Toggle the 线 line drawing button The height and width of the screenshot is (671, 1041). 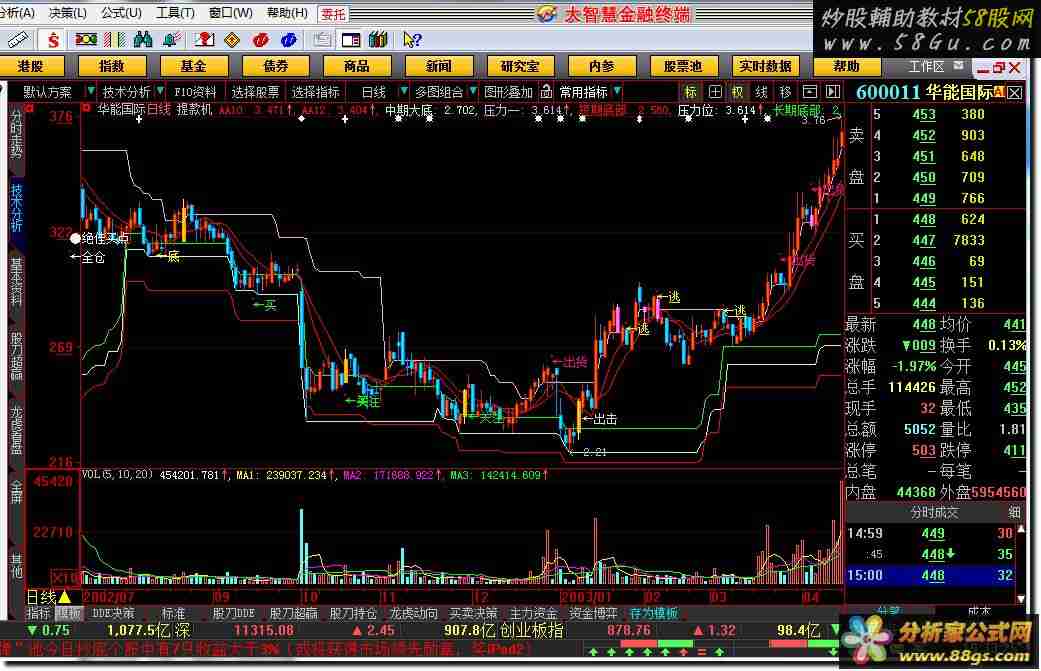click(x=762, y=92)
